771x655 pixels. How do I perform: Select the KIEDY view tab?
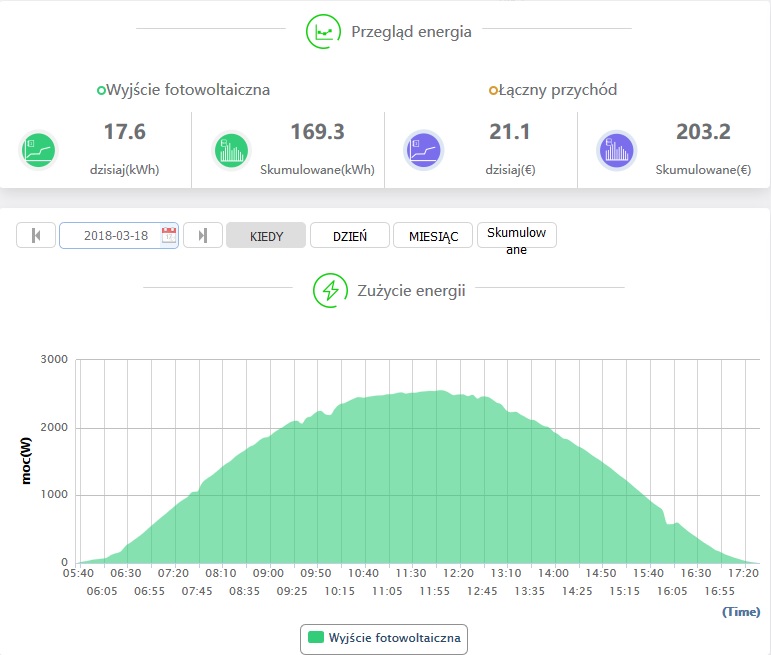tap(267, 236)
